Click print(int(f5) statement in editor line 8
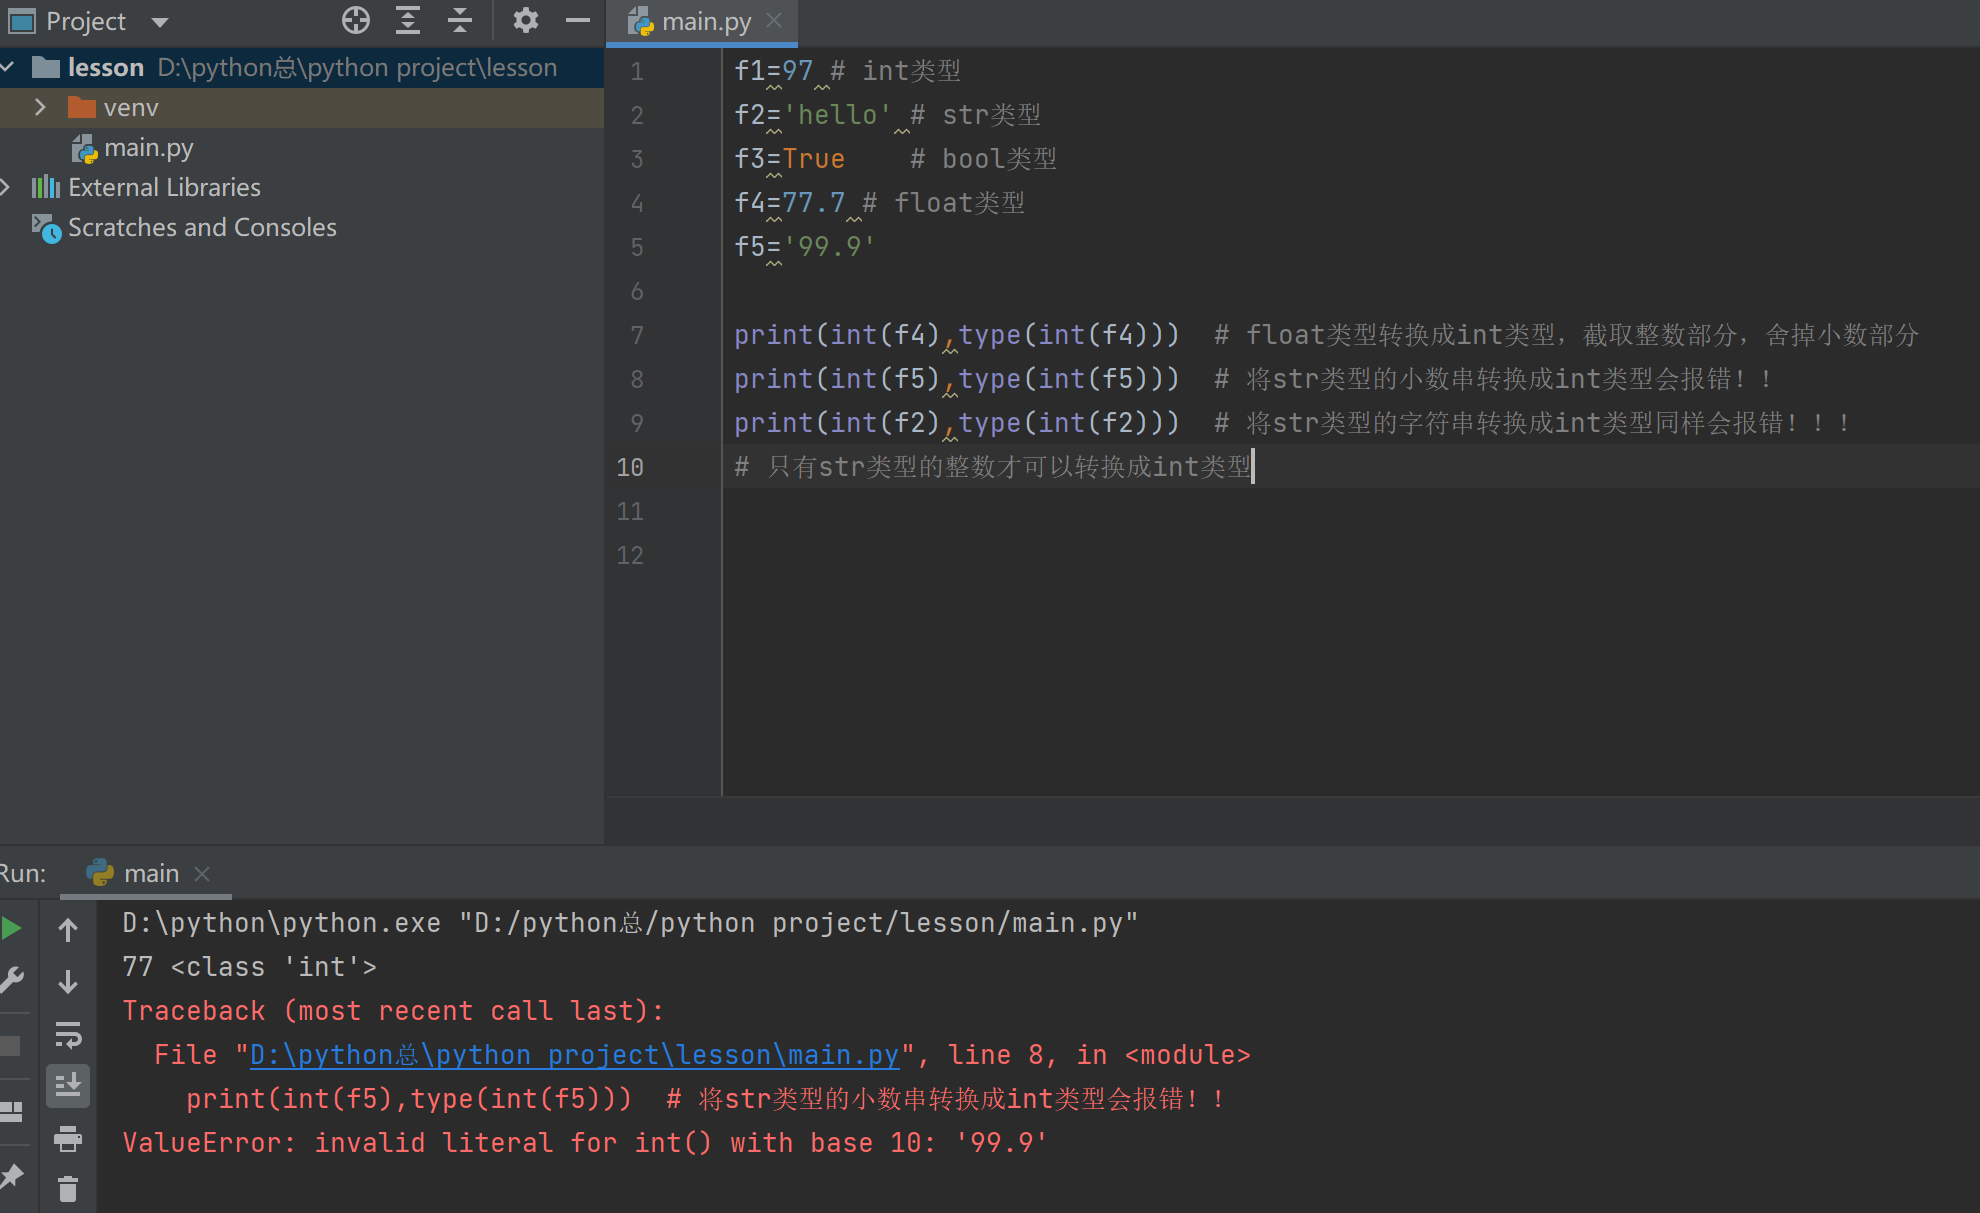This screenshot has width=1980, height=1213. 957,379
